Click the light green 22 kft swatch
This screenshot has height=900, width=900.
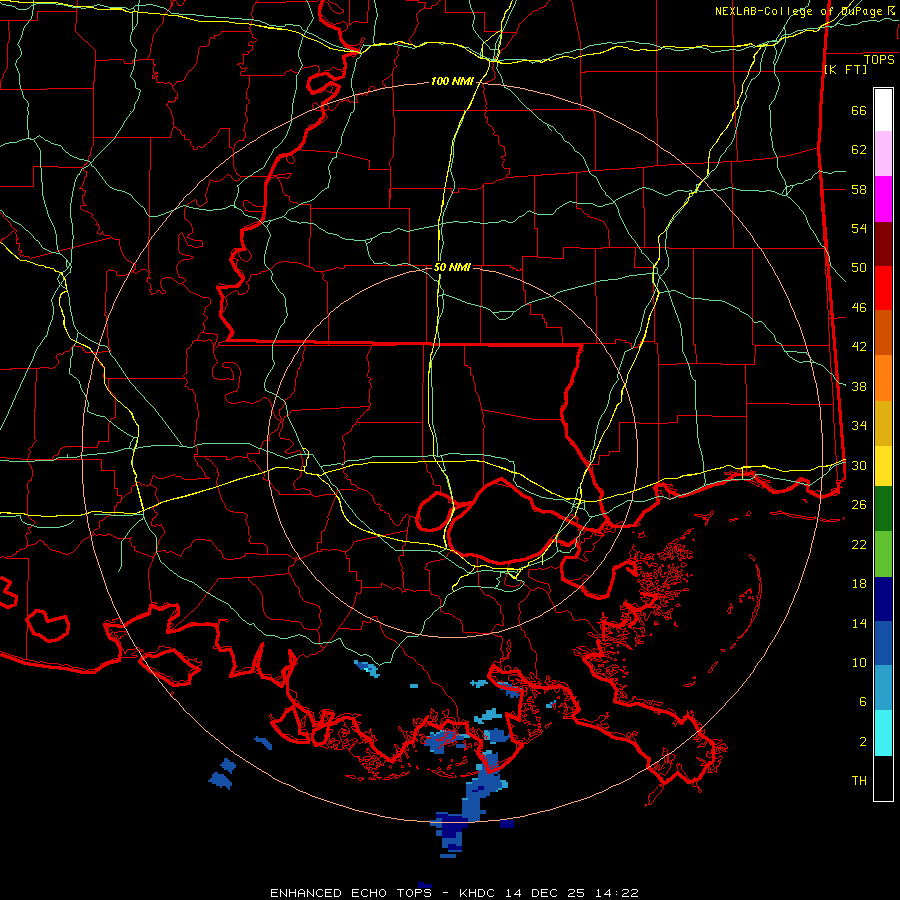[883, 554]
